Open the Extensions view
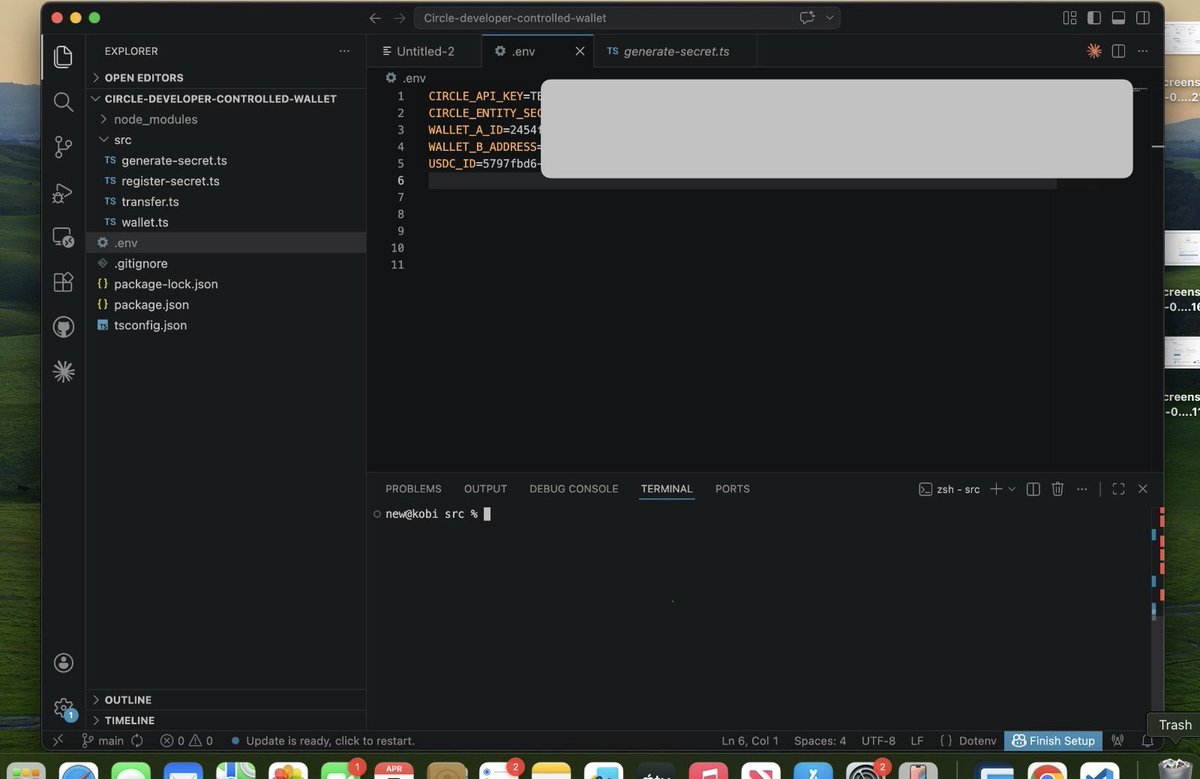The width and height of the screenshot is (1200, 779). click(63, 282)
